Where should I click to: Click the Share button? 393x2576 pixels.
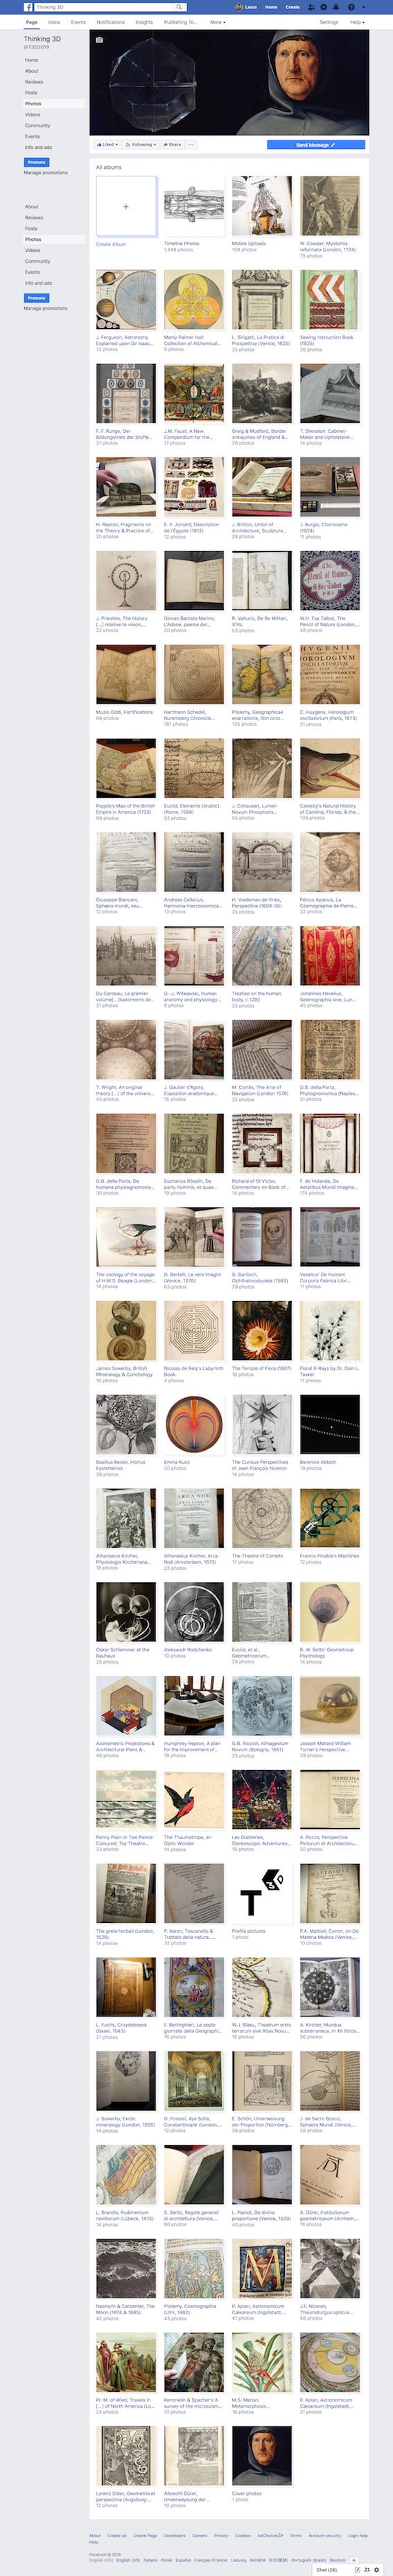tap(172, 144)
